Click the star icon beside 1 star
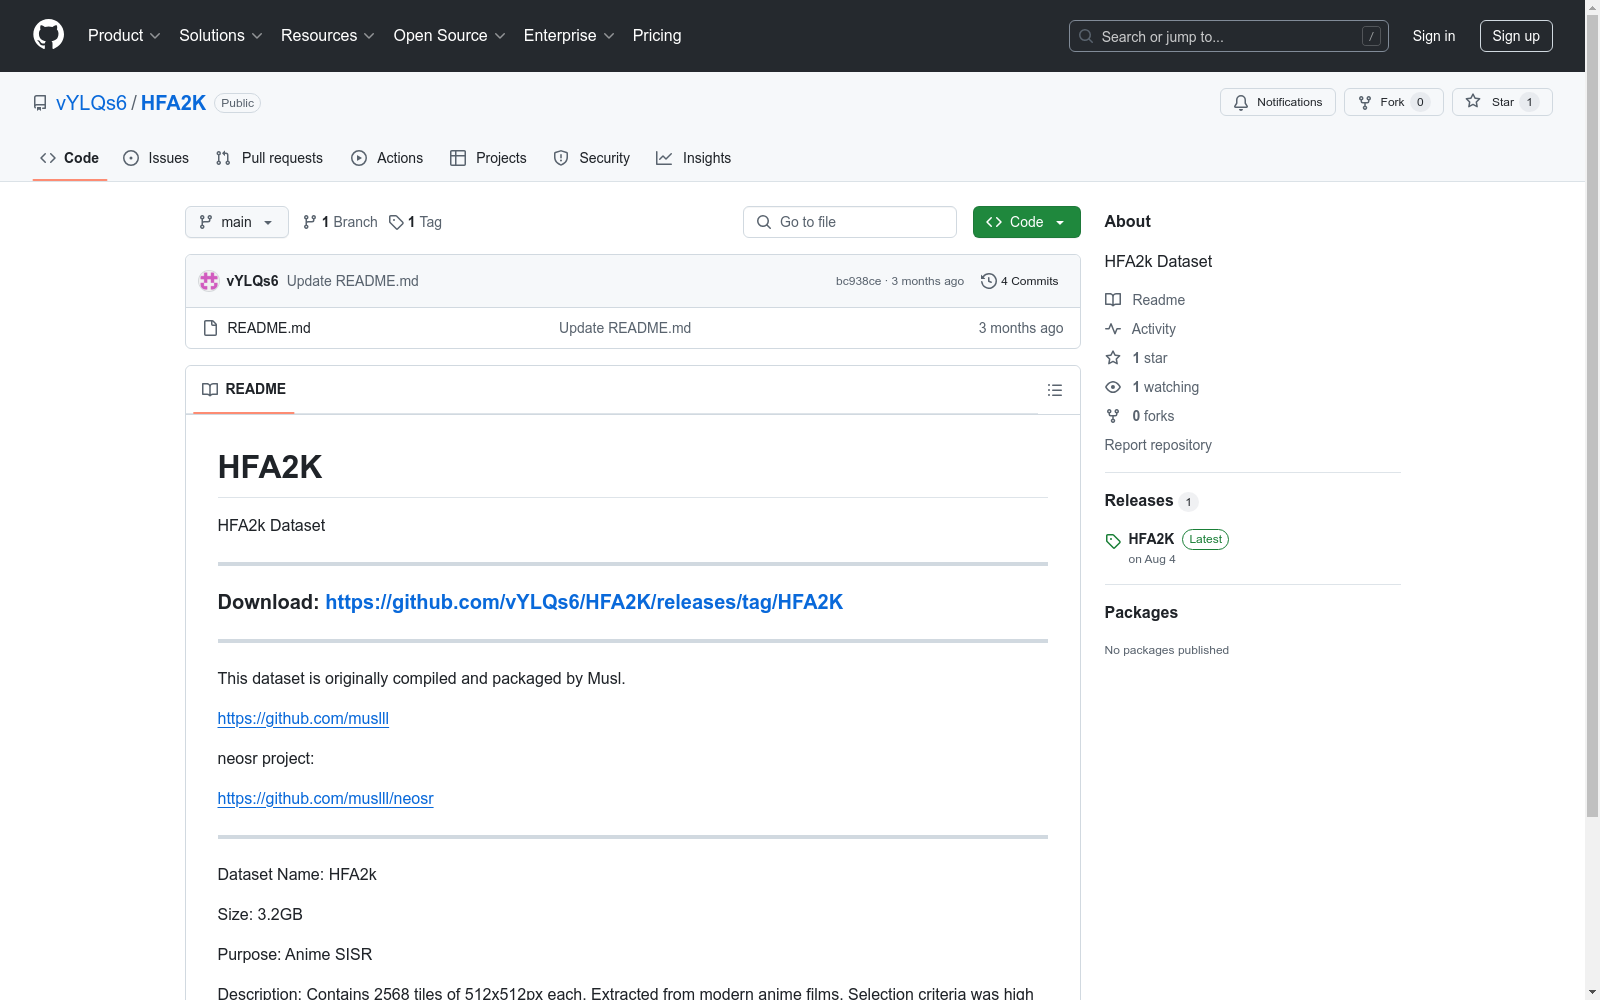This screenshot has height=1000, width=1600. tap(1113, 358)
